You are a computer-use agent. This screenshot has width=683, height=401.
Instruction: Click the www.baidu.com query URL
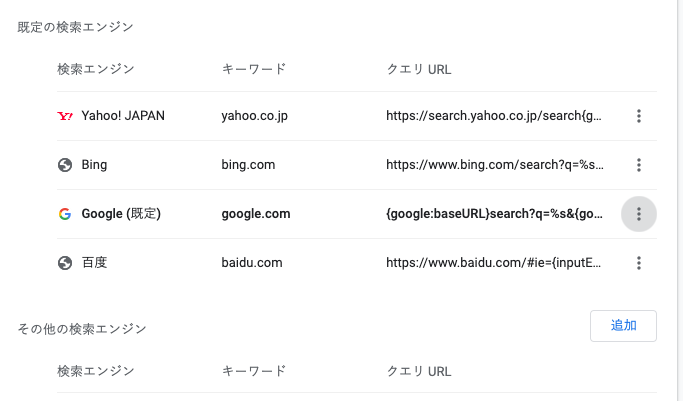pyautogui.click(x=494, y=263)
